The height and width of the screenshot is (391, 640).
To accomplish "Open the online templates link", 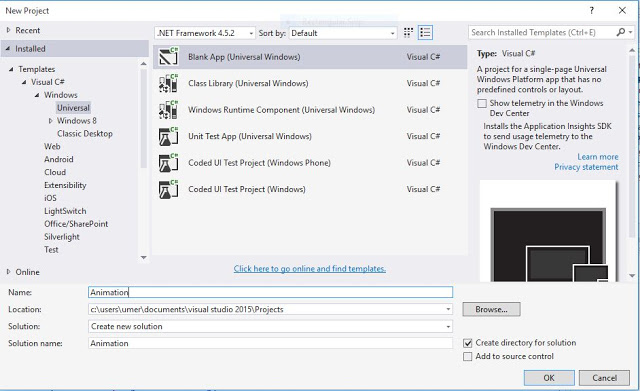I will (310, 269).
